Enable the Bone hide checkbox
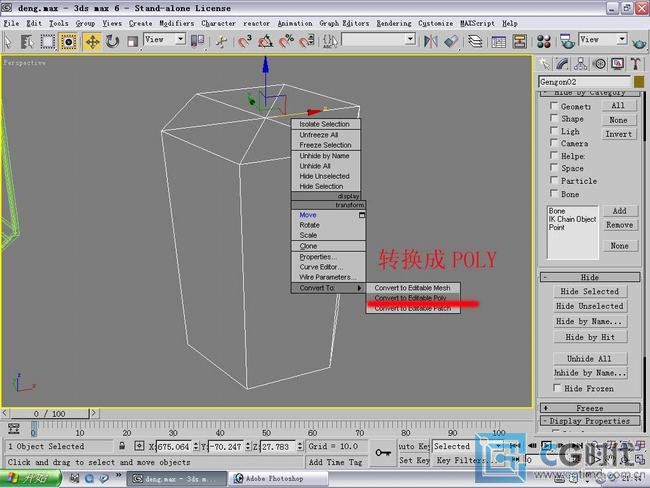 pos(553,193)
